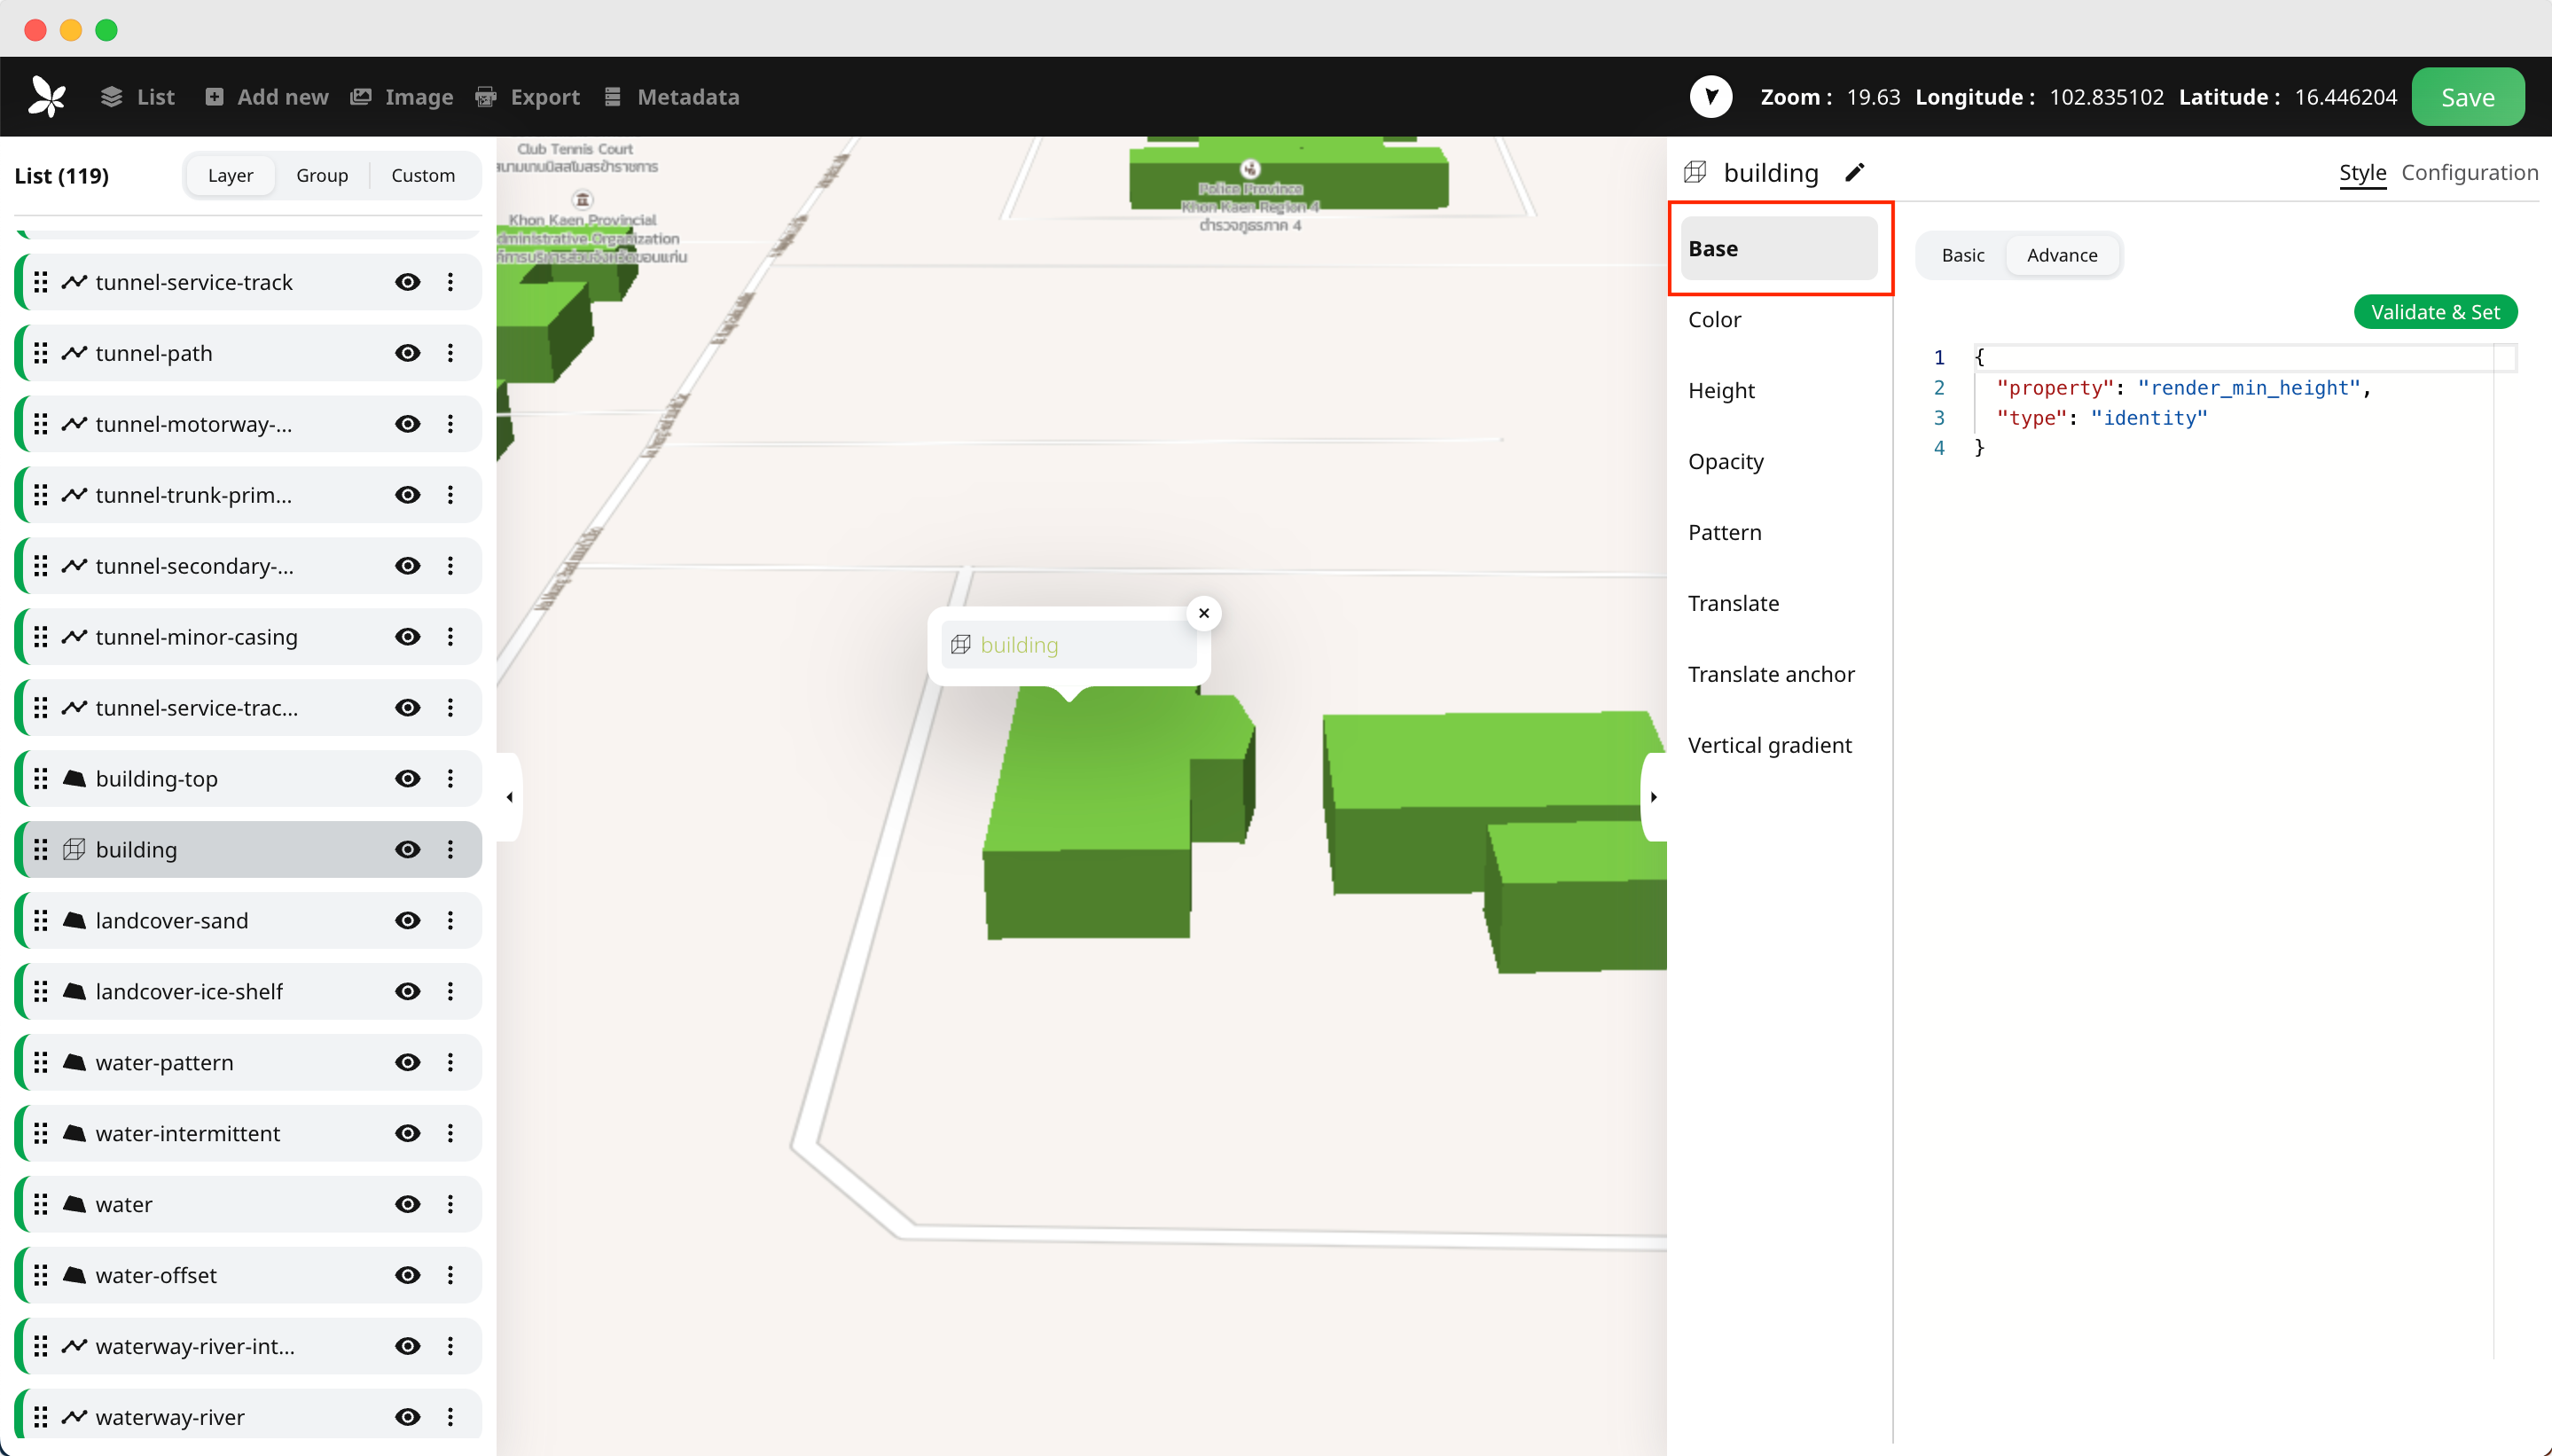The width and height of the screenshot is (2552, 1456).
Task: Toggle visibility of the tunnel-trunk-prim layer
Action: pyautogui.click(x=407, y=495)
